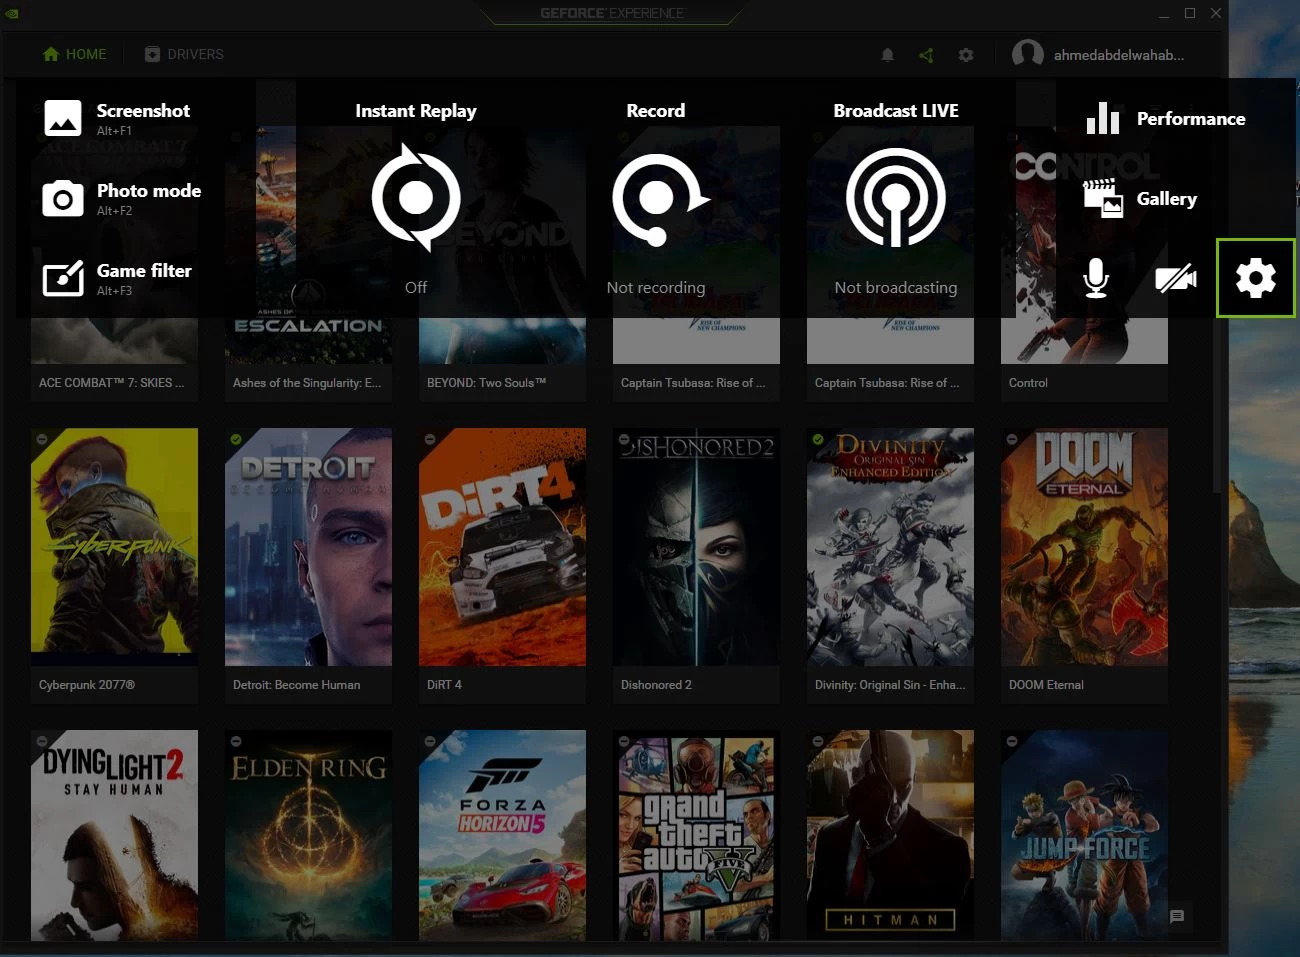Open the Jump Force game tile
Image resolution: width=1300 pixels, height=957 pixels.
point(1084,835)
